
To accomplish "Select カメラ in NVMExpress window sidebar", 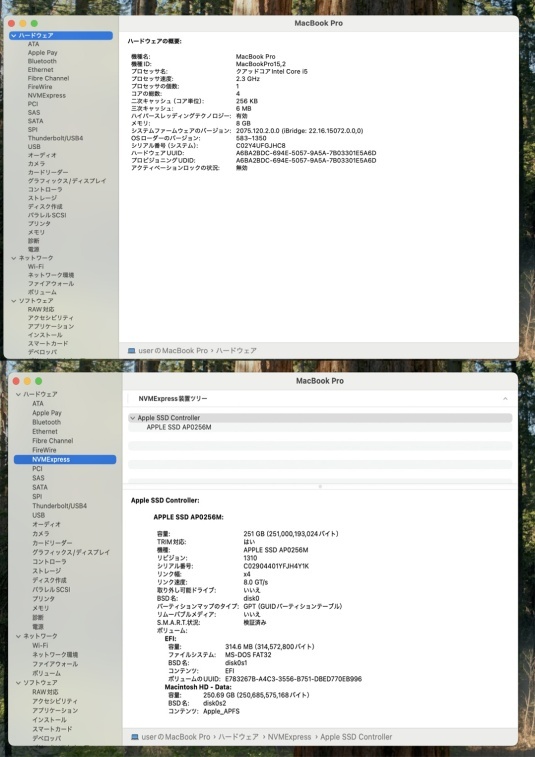I will click(41, 534).
